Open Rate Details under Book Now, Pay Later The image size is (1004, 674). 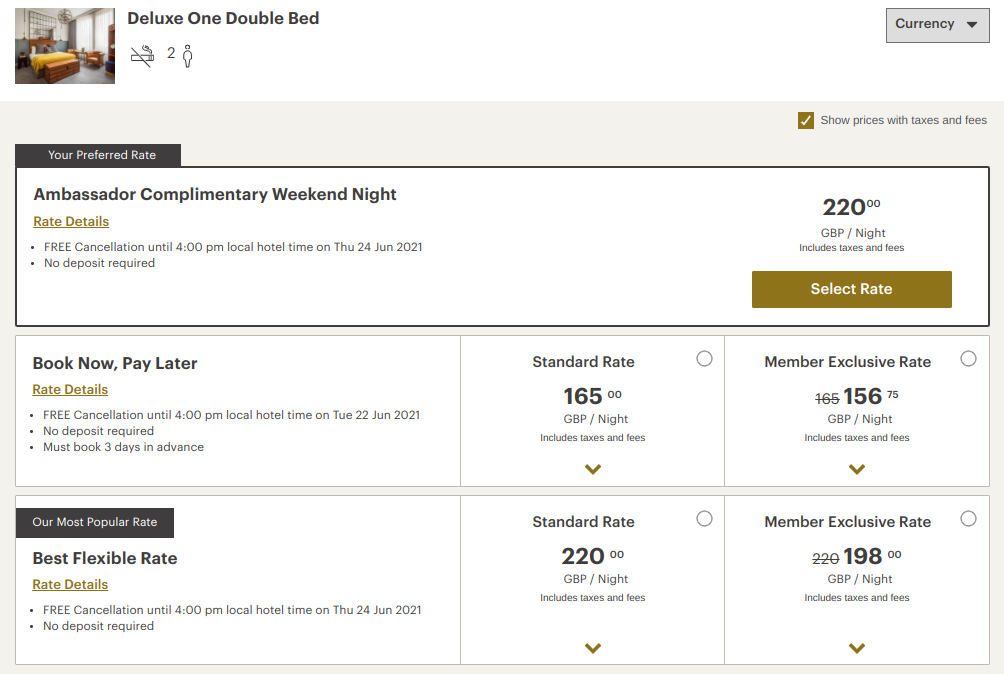coord(70,390)
